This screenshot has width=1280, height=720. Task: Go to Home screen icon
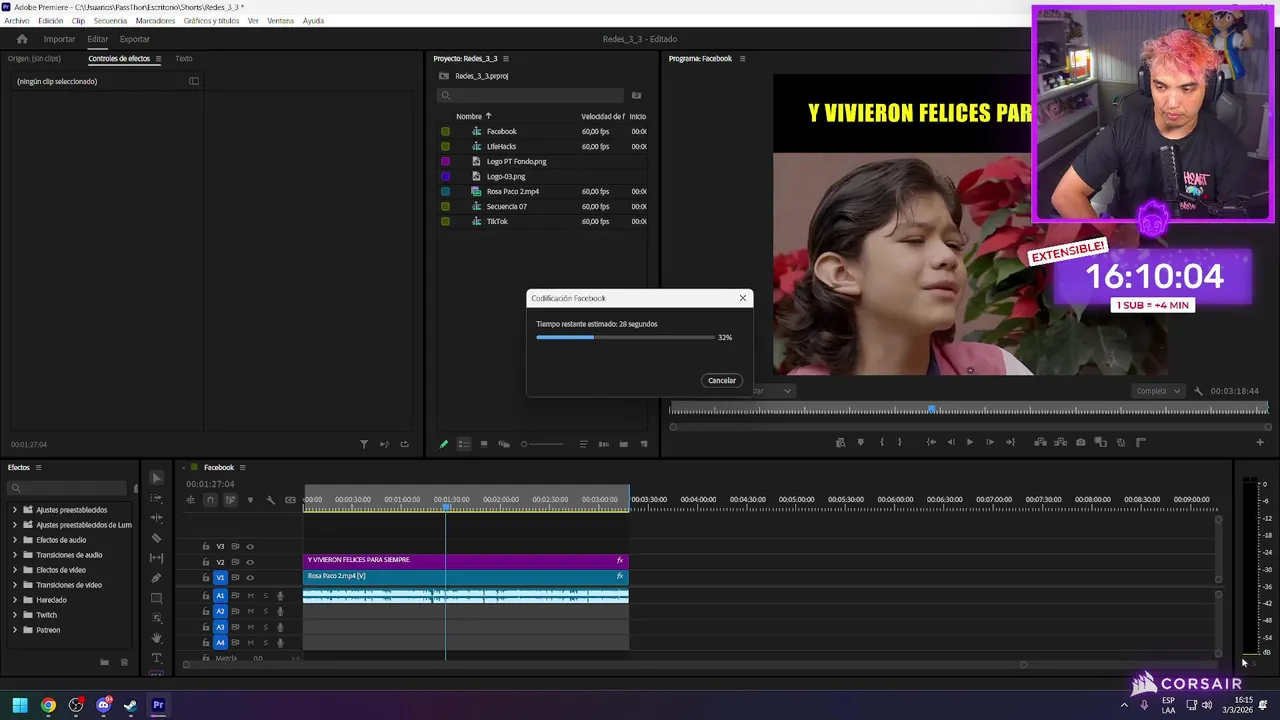click(22, 39)
